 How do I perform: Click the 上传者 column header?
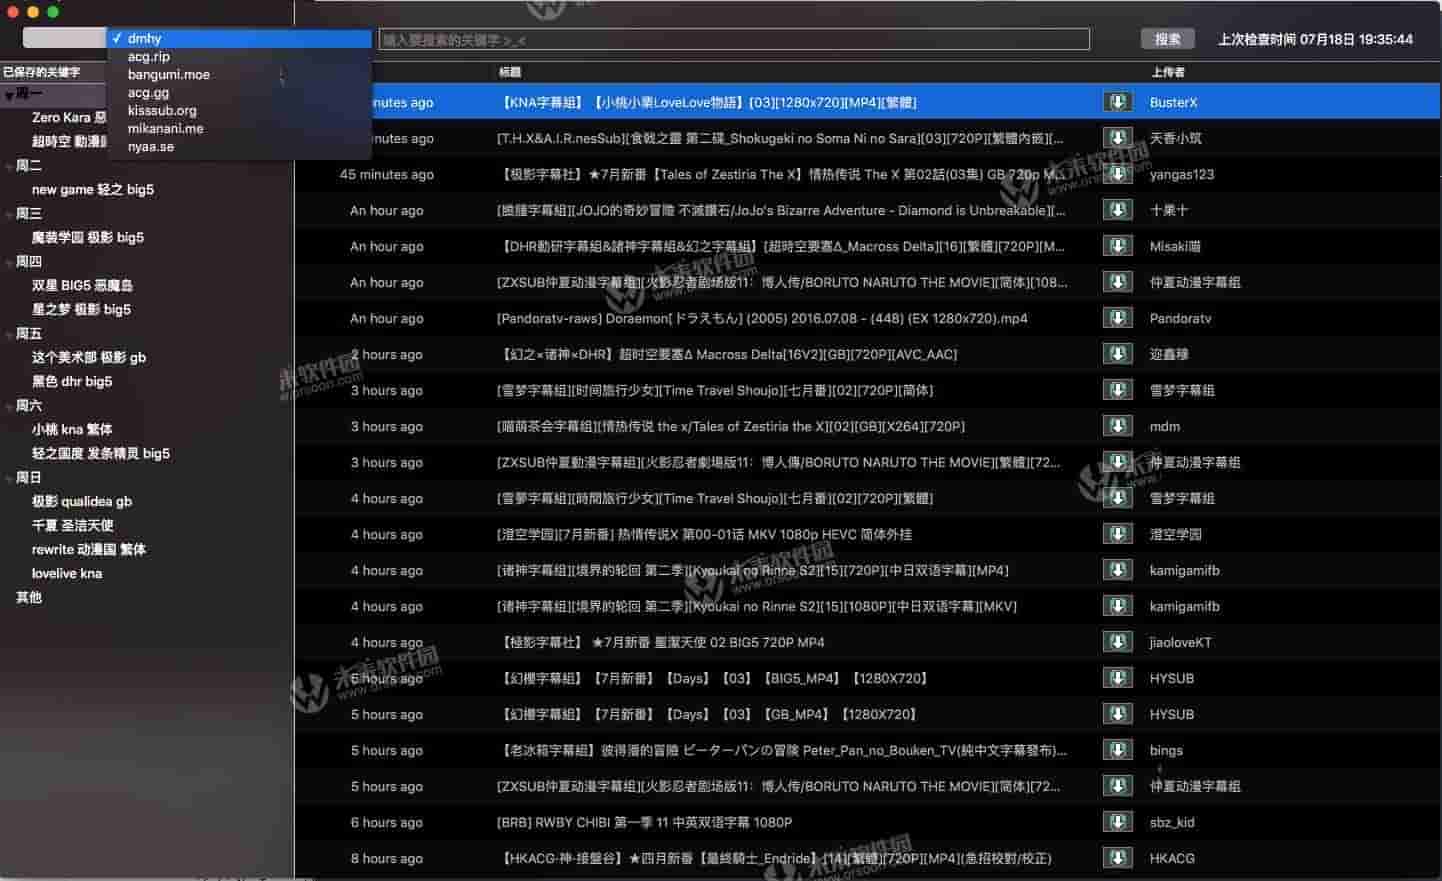coord(1168,72)
